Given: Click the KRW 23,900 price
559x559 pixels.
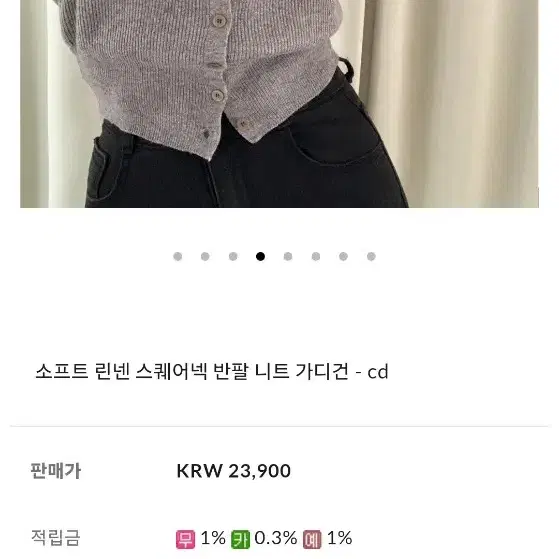Looking at the screenshot, I should pos(234,471).
